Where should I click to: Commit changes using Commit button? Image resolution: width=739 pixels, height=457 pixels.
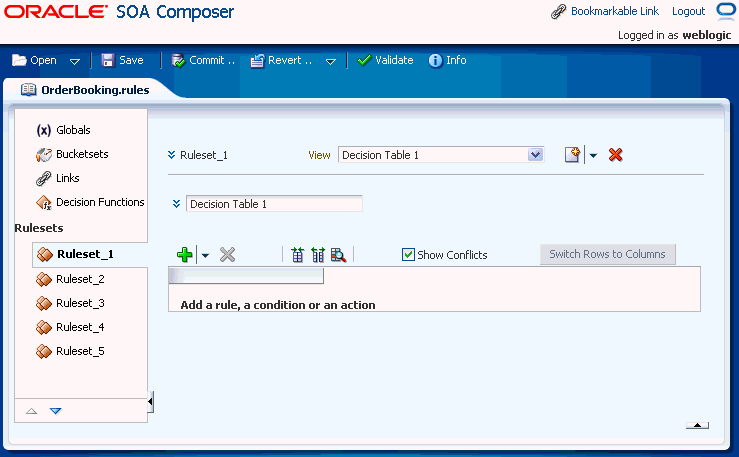(203, 60)
